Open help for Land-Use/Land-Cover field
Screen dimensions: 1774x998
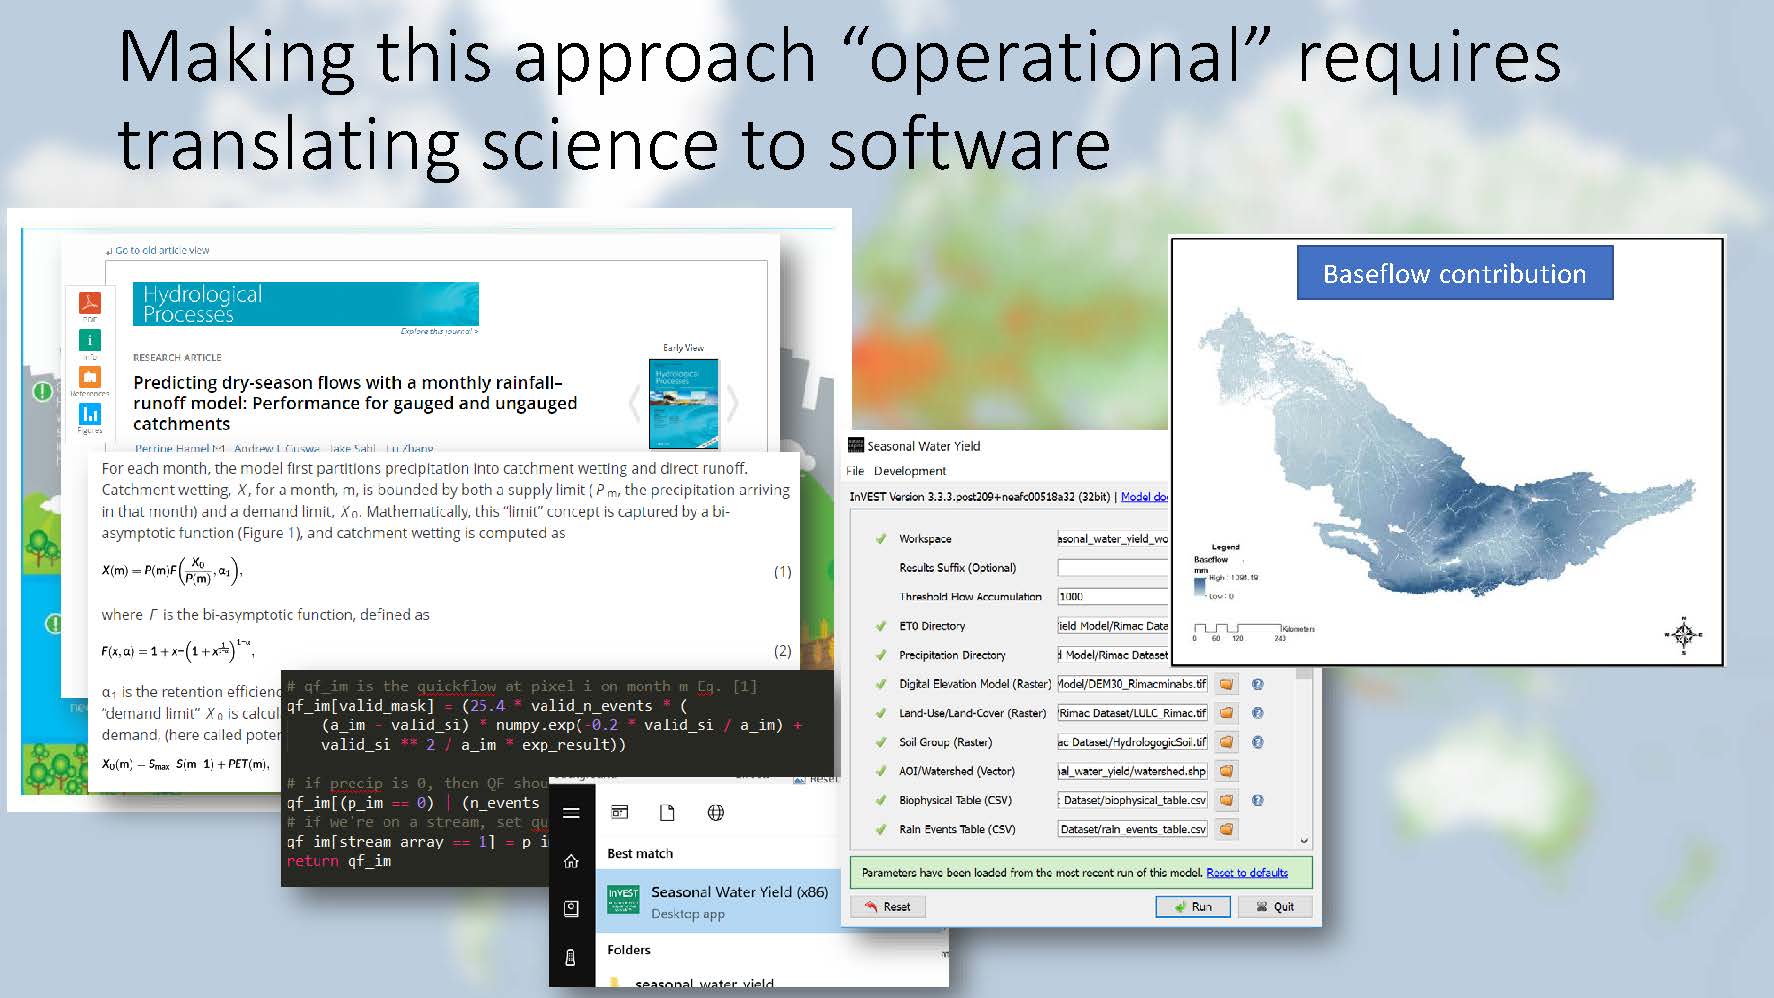[1258, 713]
